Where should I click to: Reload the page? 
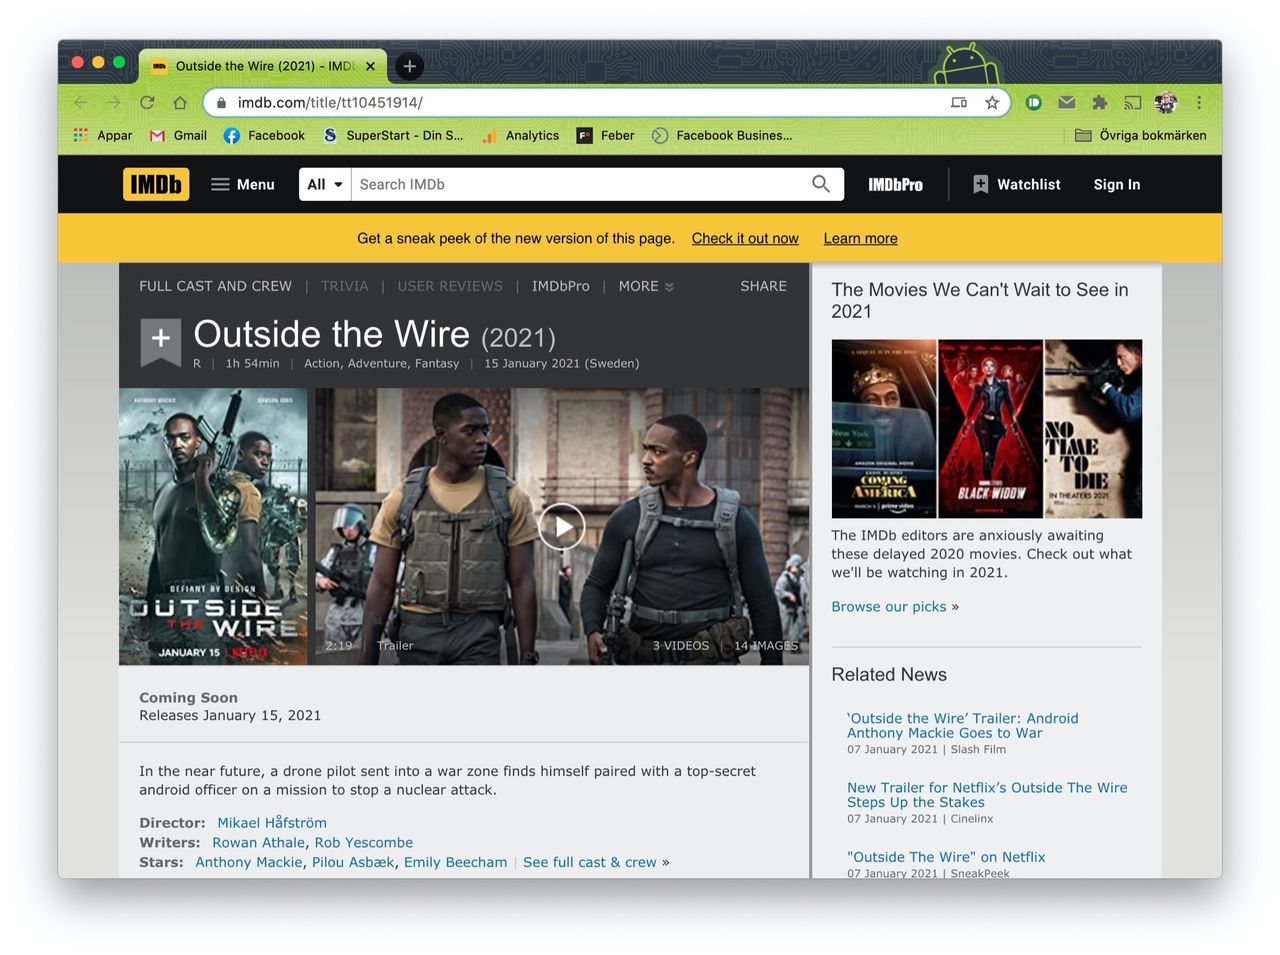click(147, 102)
